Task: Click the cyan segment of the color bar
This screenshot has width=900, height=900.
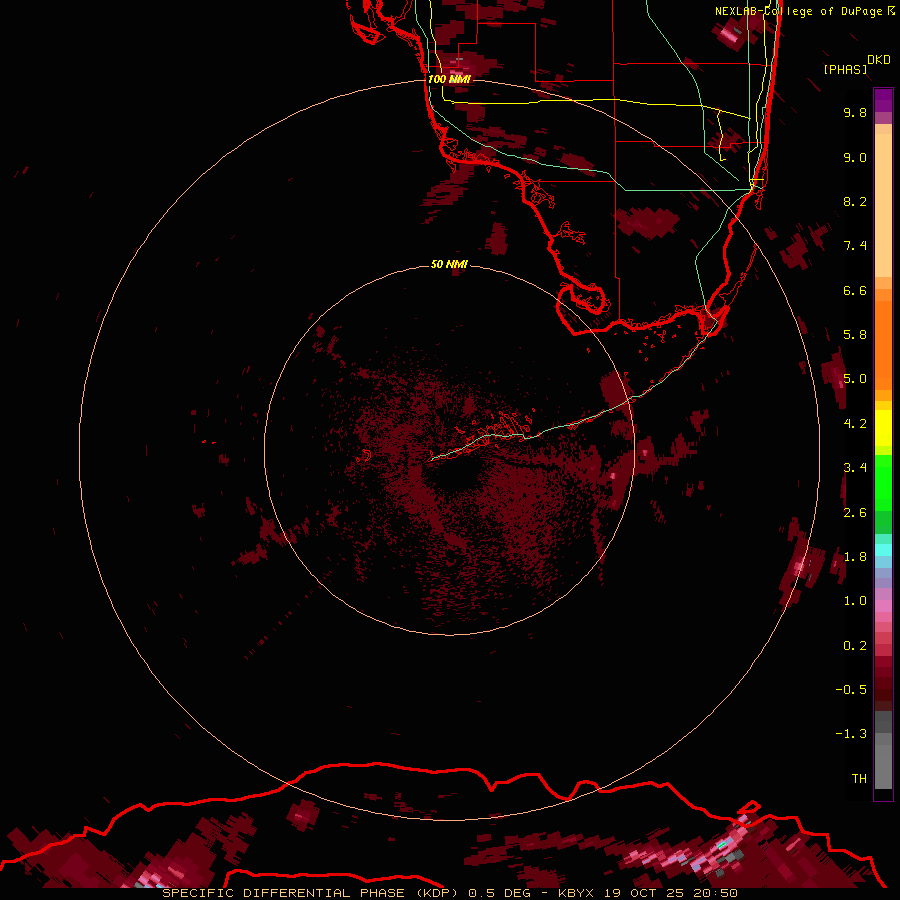Action: (883, 550)
